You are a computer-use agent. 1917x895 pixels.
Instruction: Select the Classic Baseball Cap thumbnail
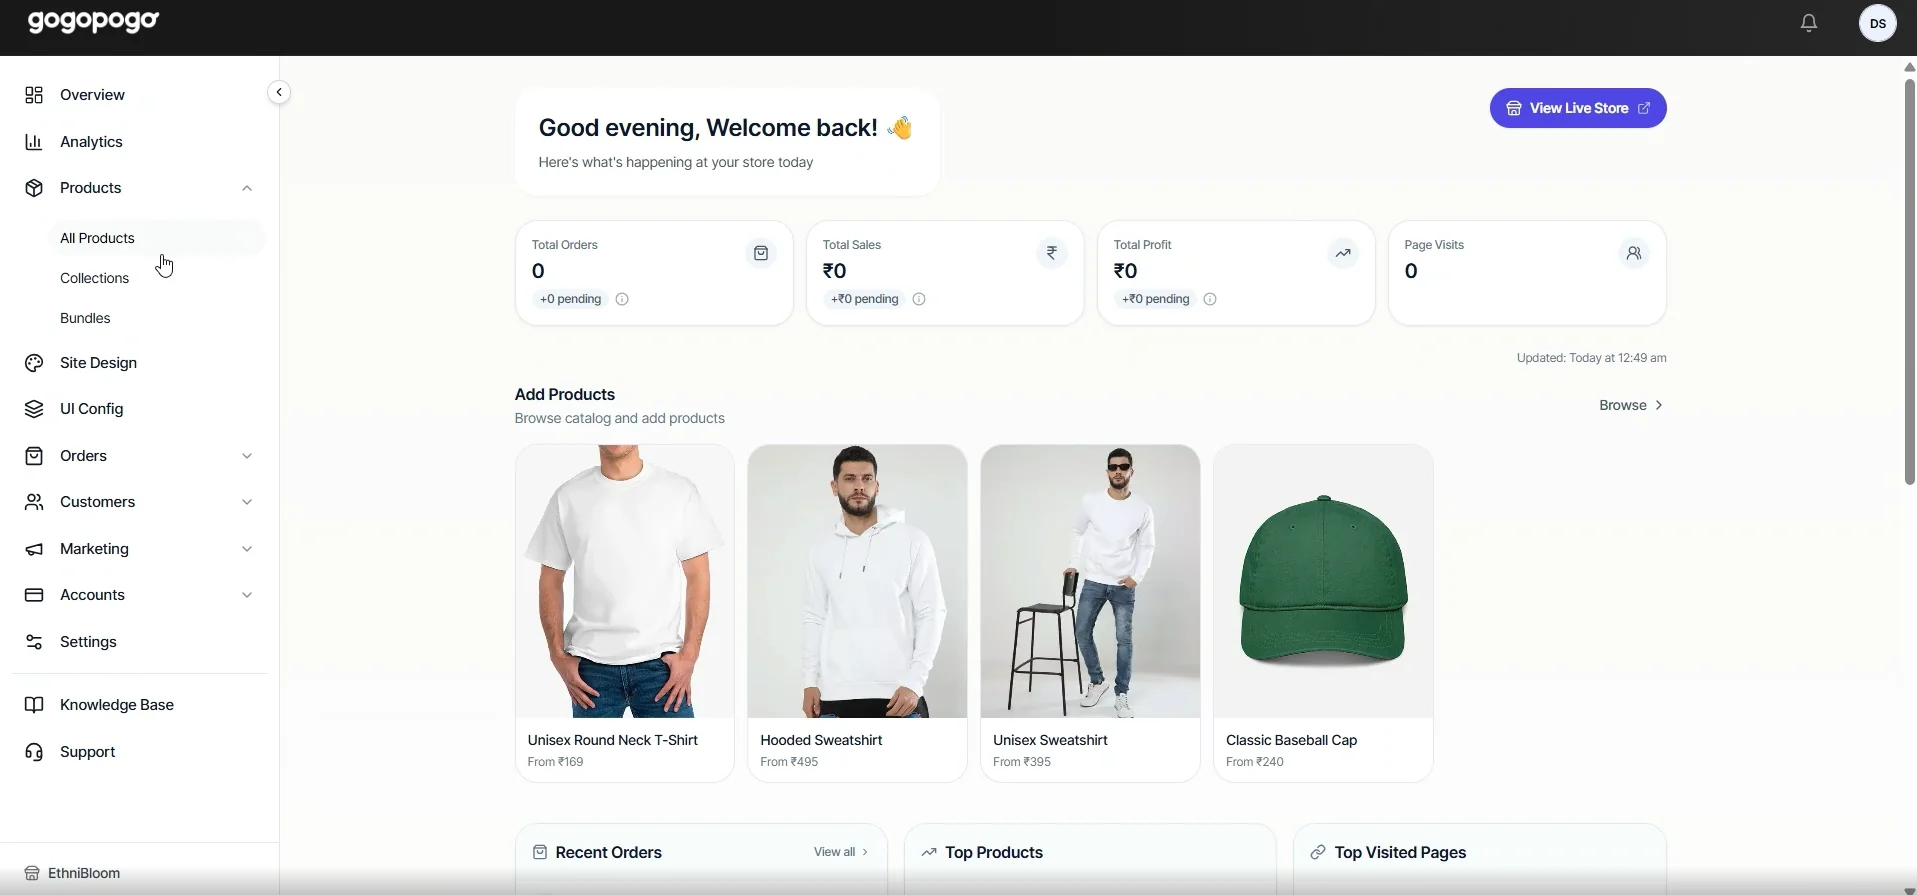tap(1323, 582)
